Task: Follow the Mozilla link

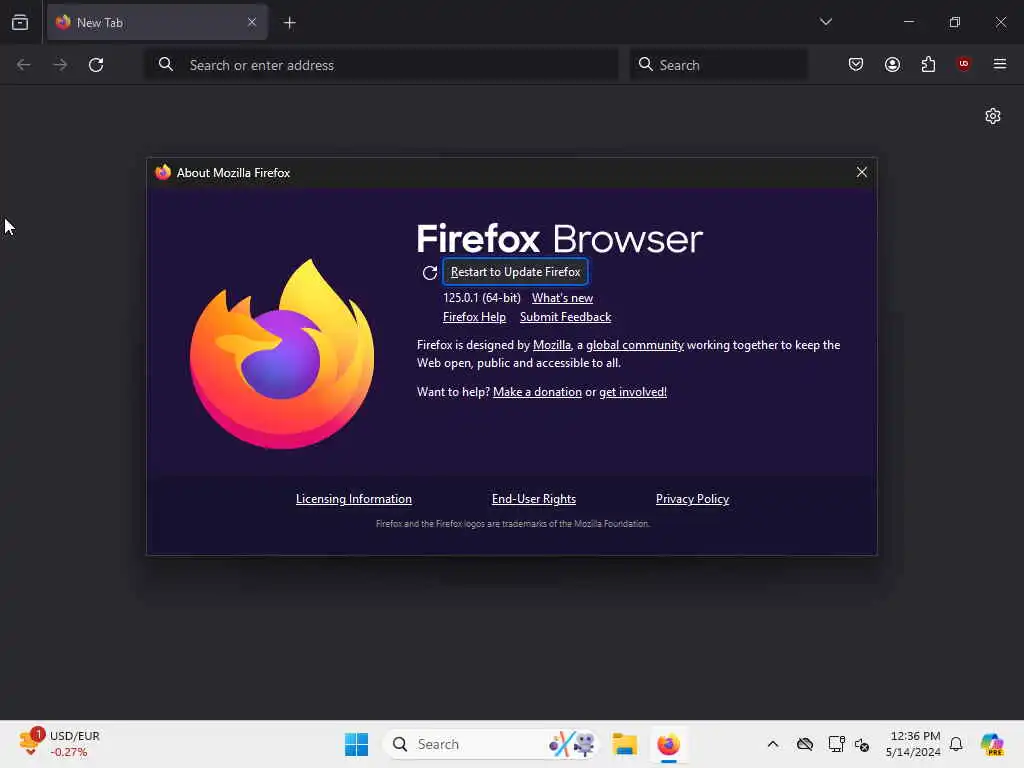Action: [x=552, y=345]
